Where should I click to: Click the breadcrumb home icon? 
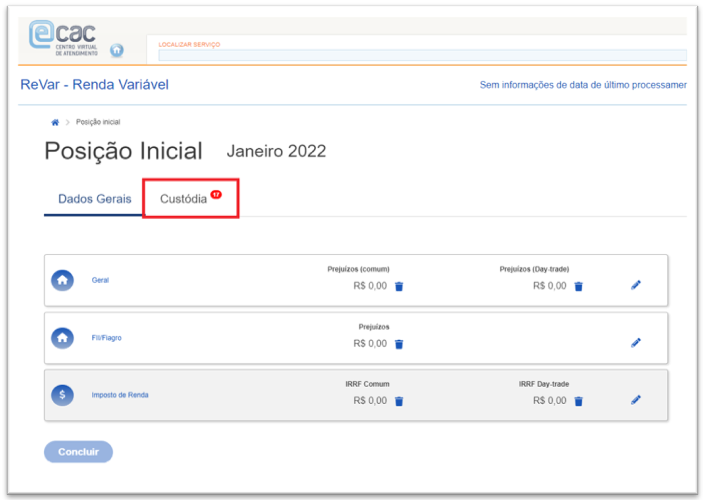(x=55, y=122)
